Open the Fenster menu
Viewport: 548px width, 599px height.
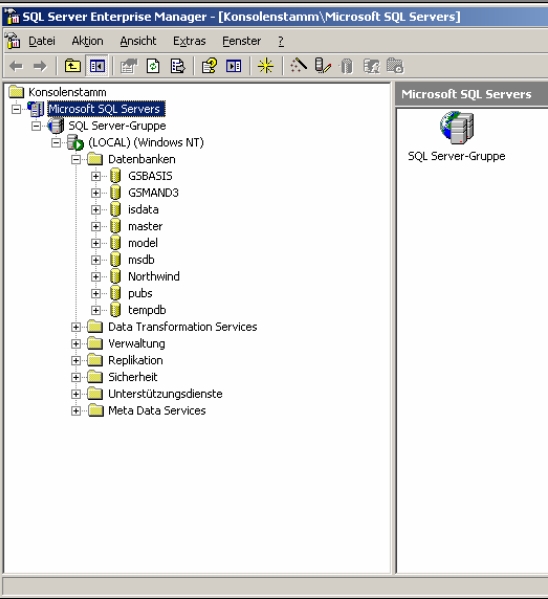pos(242,41)
